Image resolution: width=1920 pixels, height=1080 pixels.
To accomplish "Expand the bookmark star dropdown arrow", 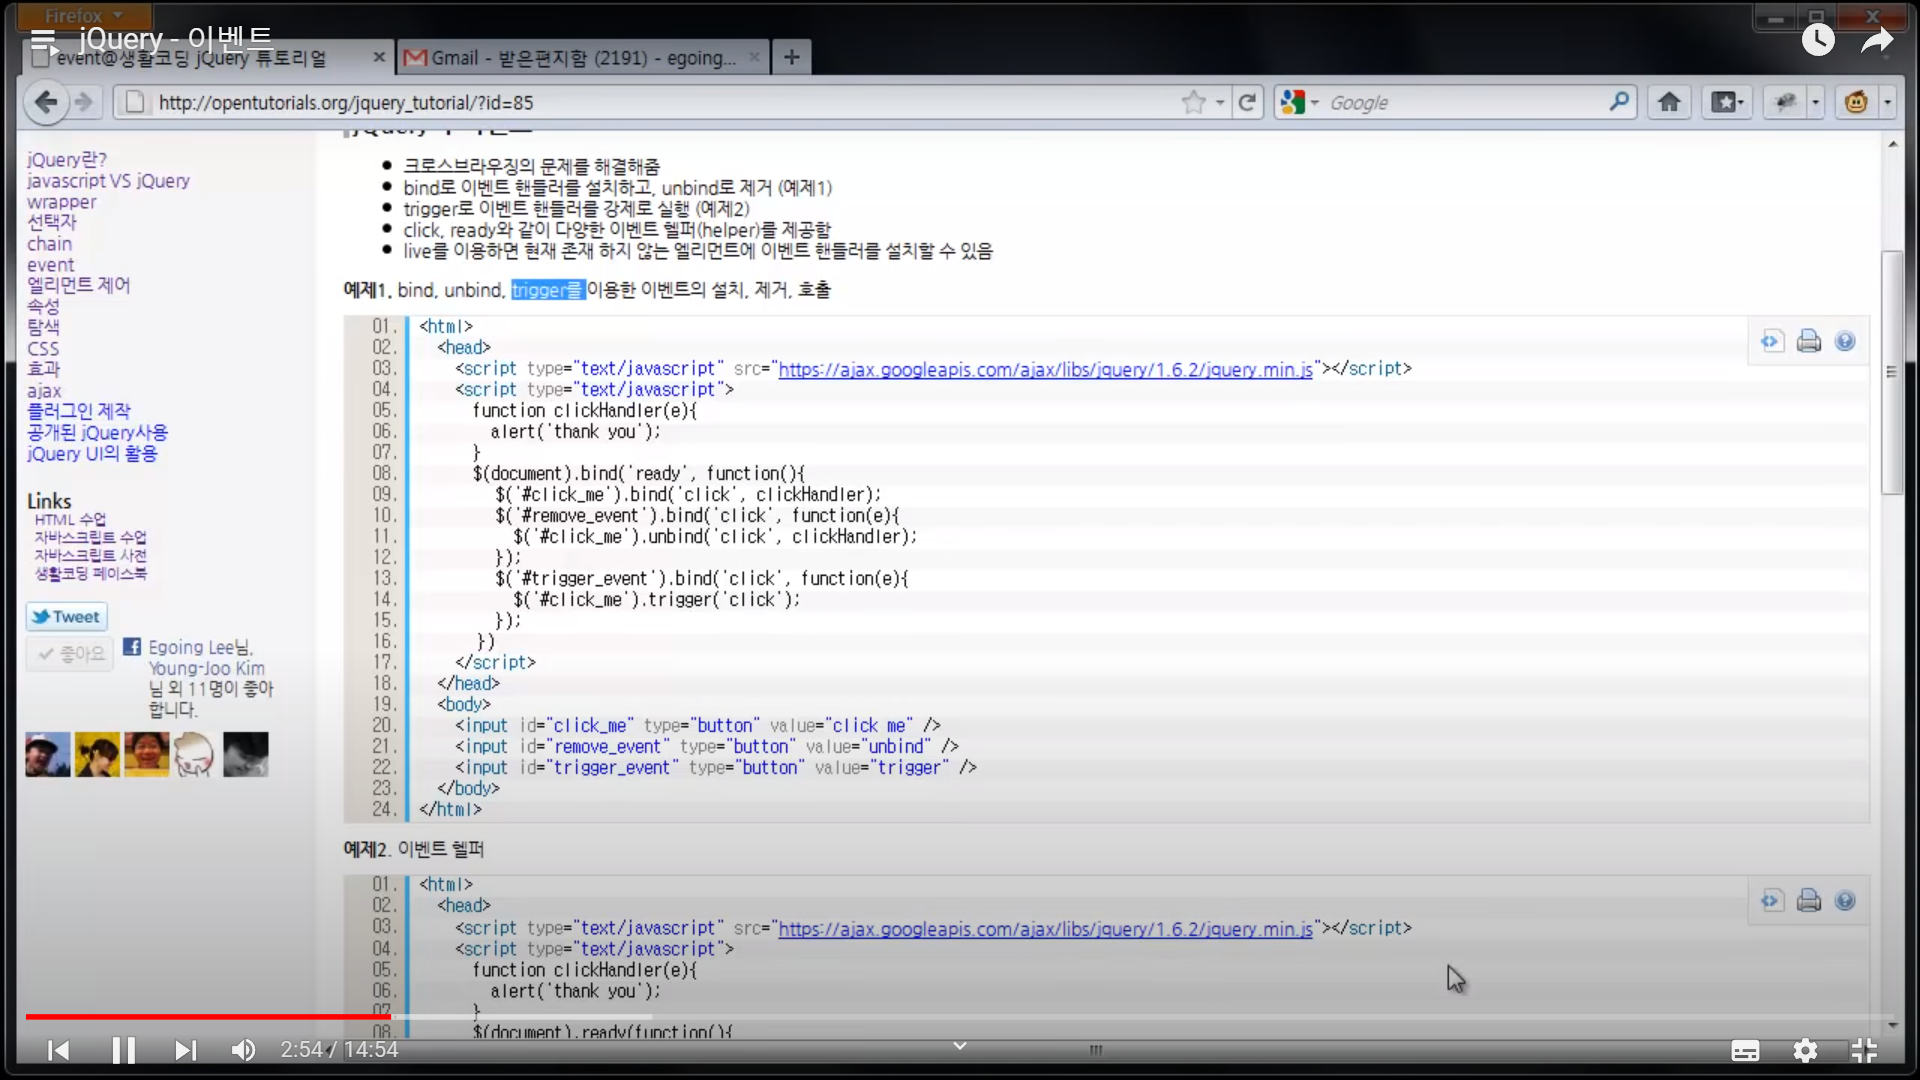I will [1220, 102].
